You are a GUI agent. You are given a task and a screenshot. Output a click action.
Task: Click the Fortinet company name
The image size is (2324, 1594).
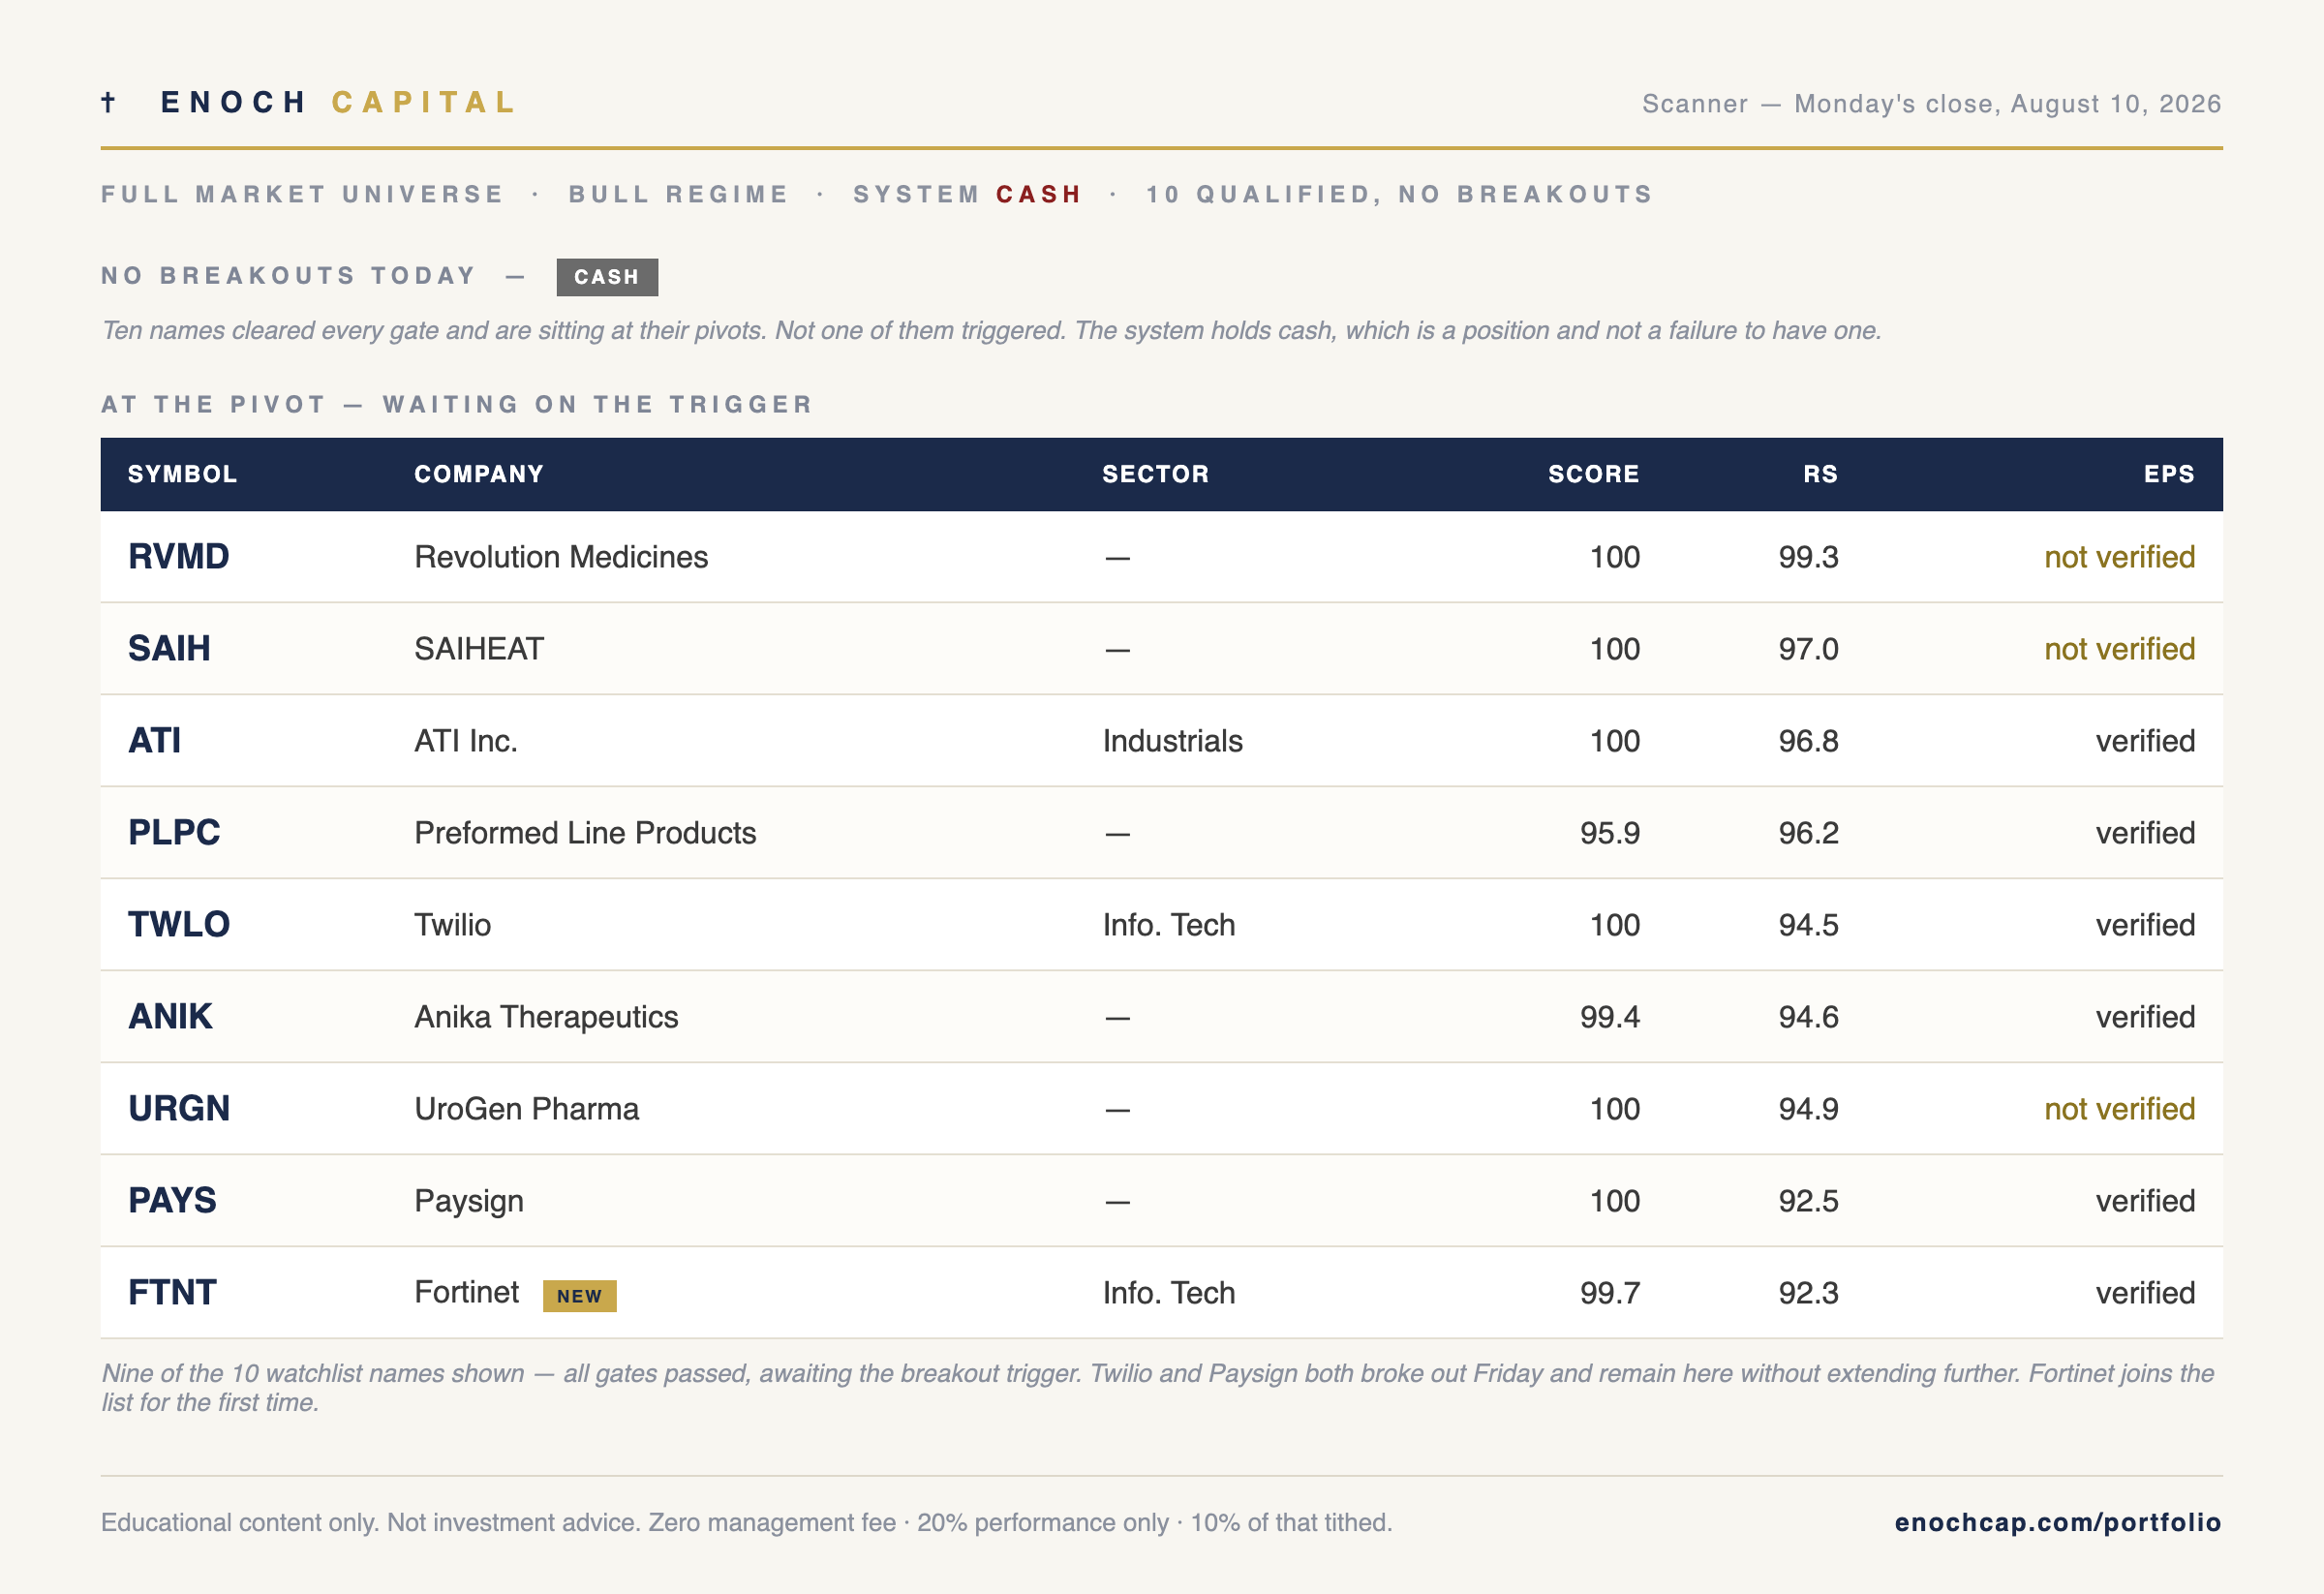pyautogui.click(x=466, y=1292)
